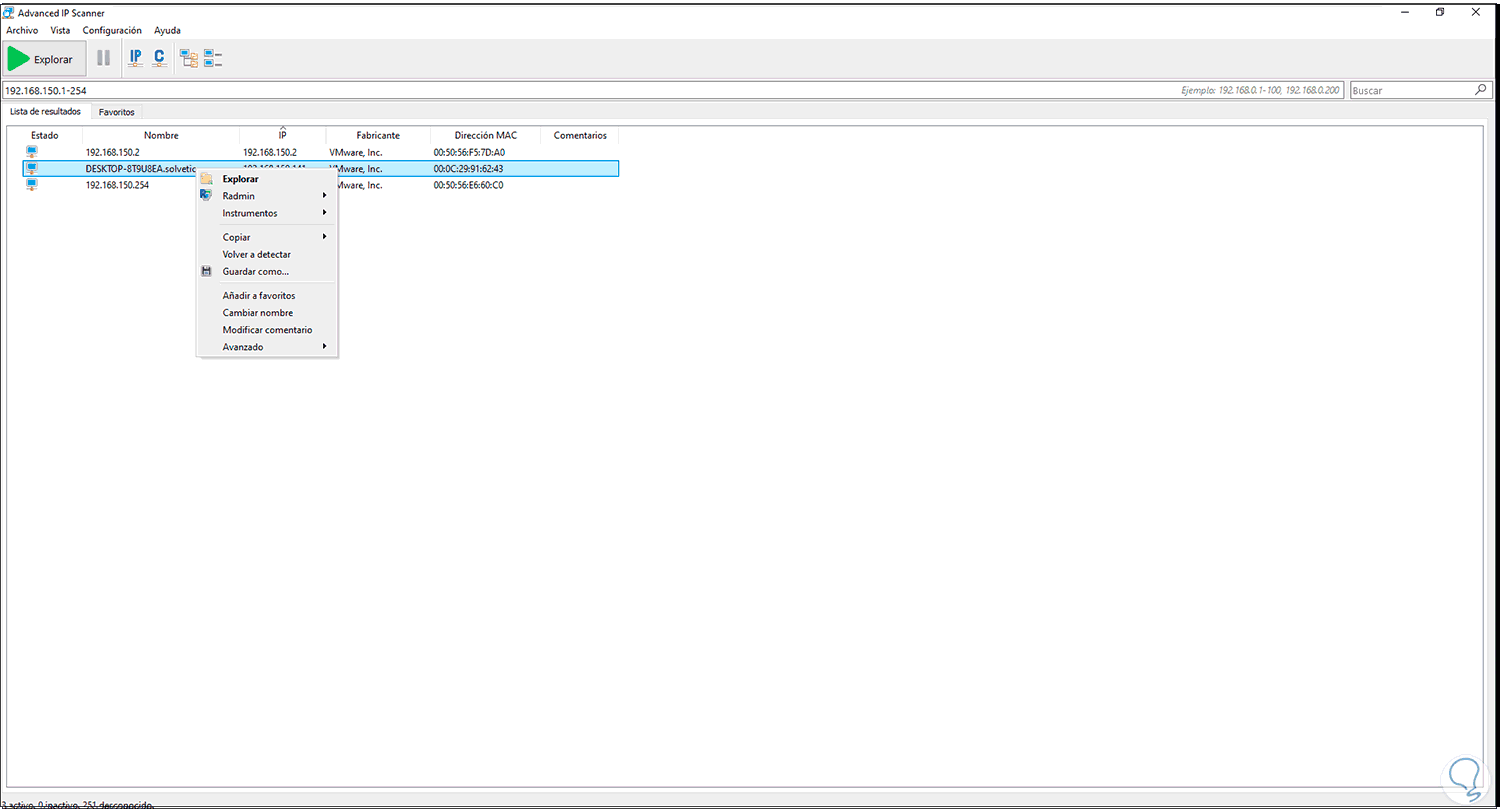Select the name cell 192.168.150.2 in Nombre column

point(113,152)
